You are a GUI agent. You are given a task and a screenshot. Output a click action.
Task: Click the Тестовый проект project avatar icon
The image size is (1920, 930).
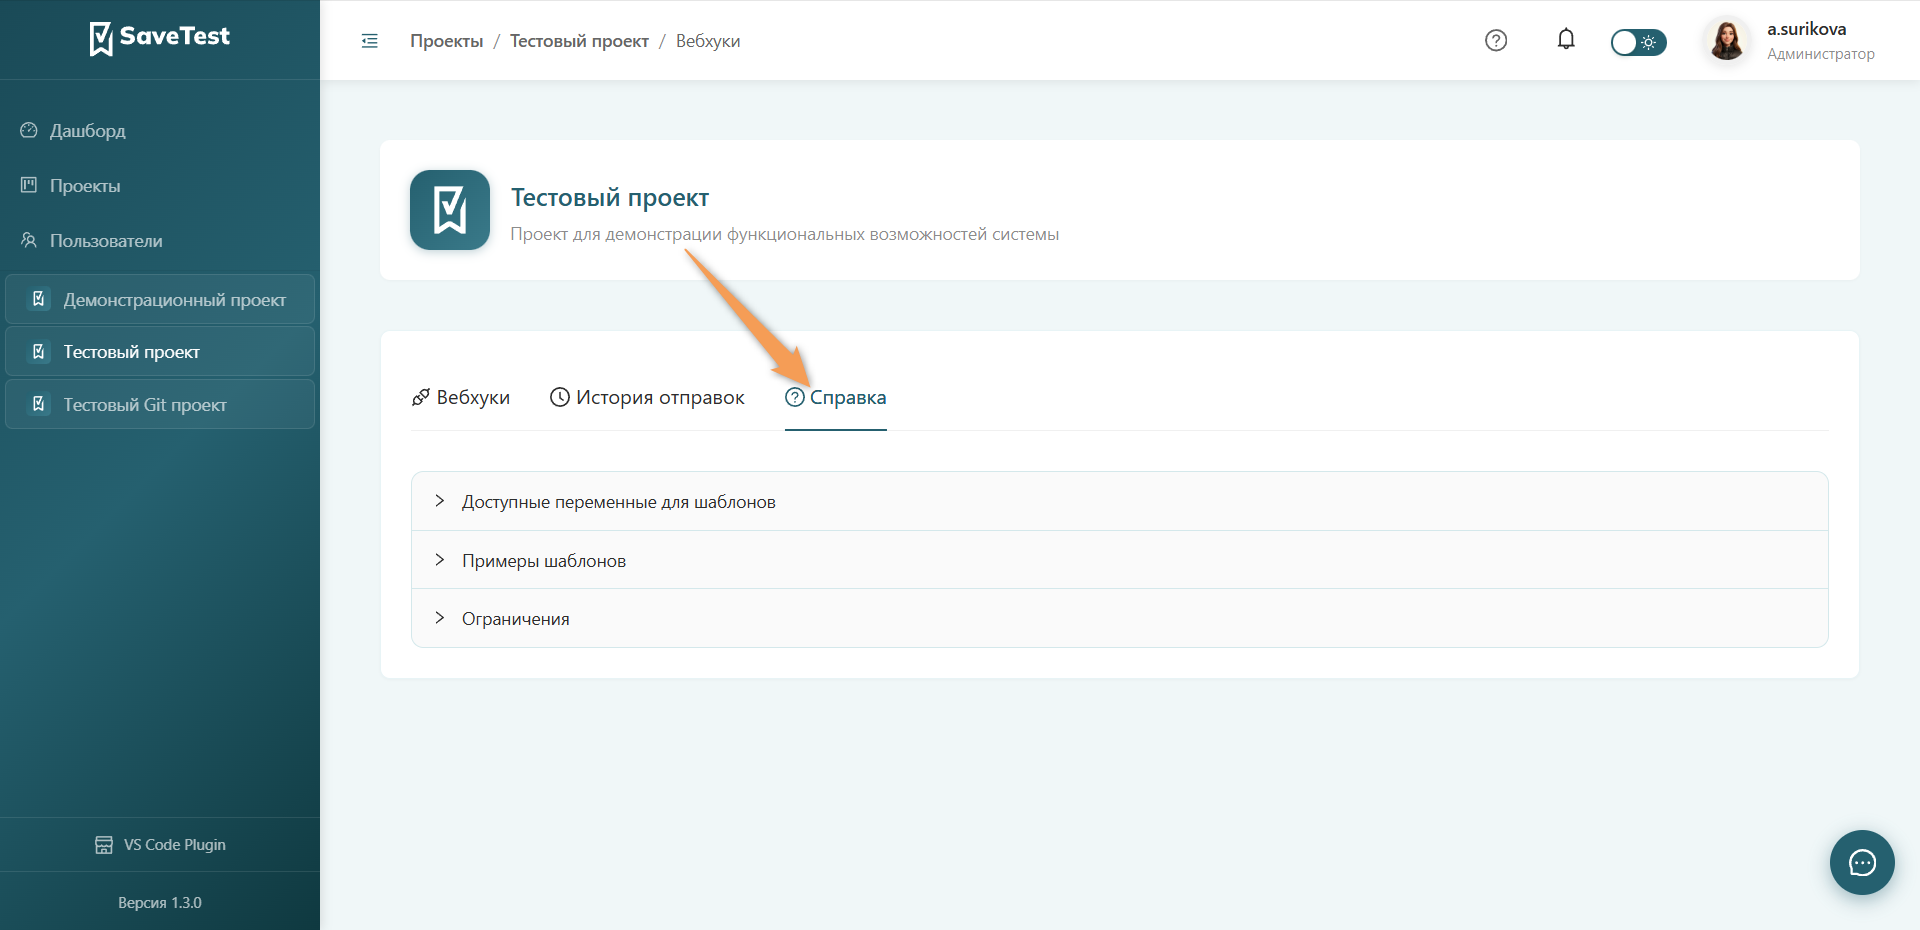point(450,210)
